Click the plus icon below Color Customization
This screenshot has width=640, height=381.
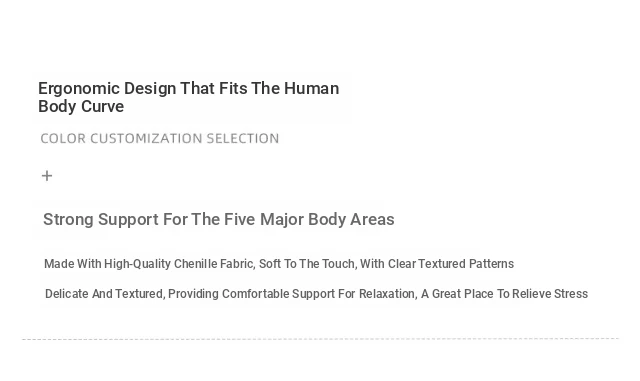(47, 176)
